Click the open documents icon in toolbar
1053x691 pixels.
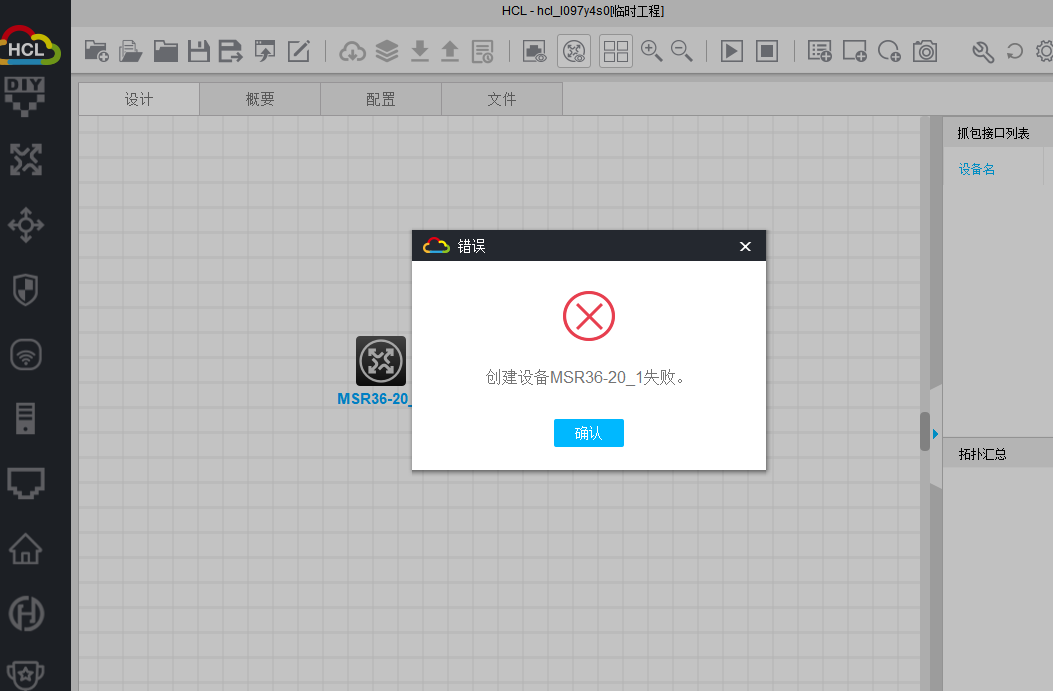point(130,51)
